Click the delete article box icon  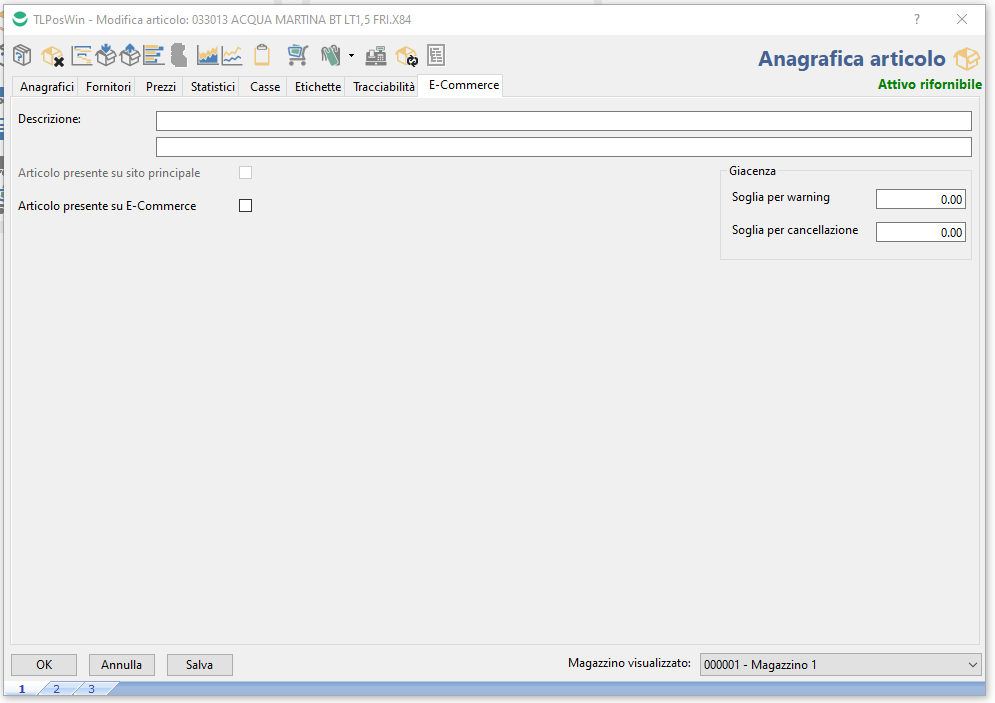(53, 56)
